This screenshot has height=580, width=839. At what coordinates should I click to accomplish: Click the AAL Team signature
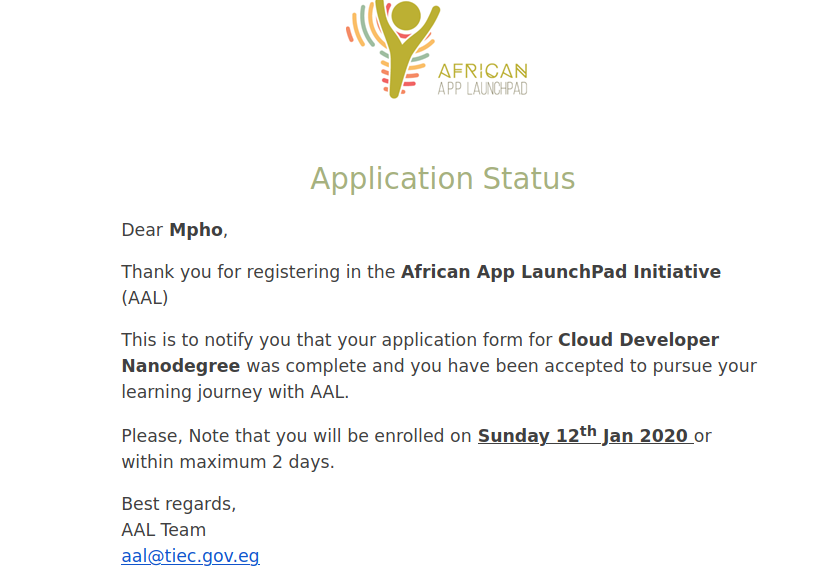point(164,530)
